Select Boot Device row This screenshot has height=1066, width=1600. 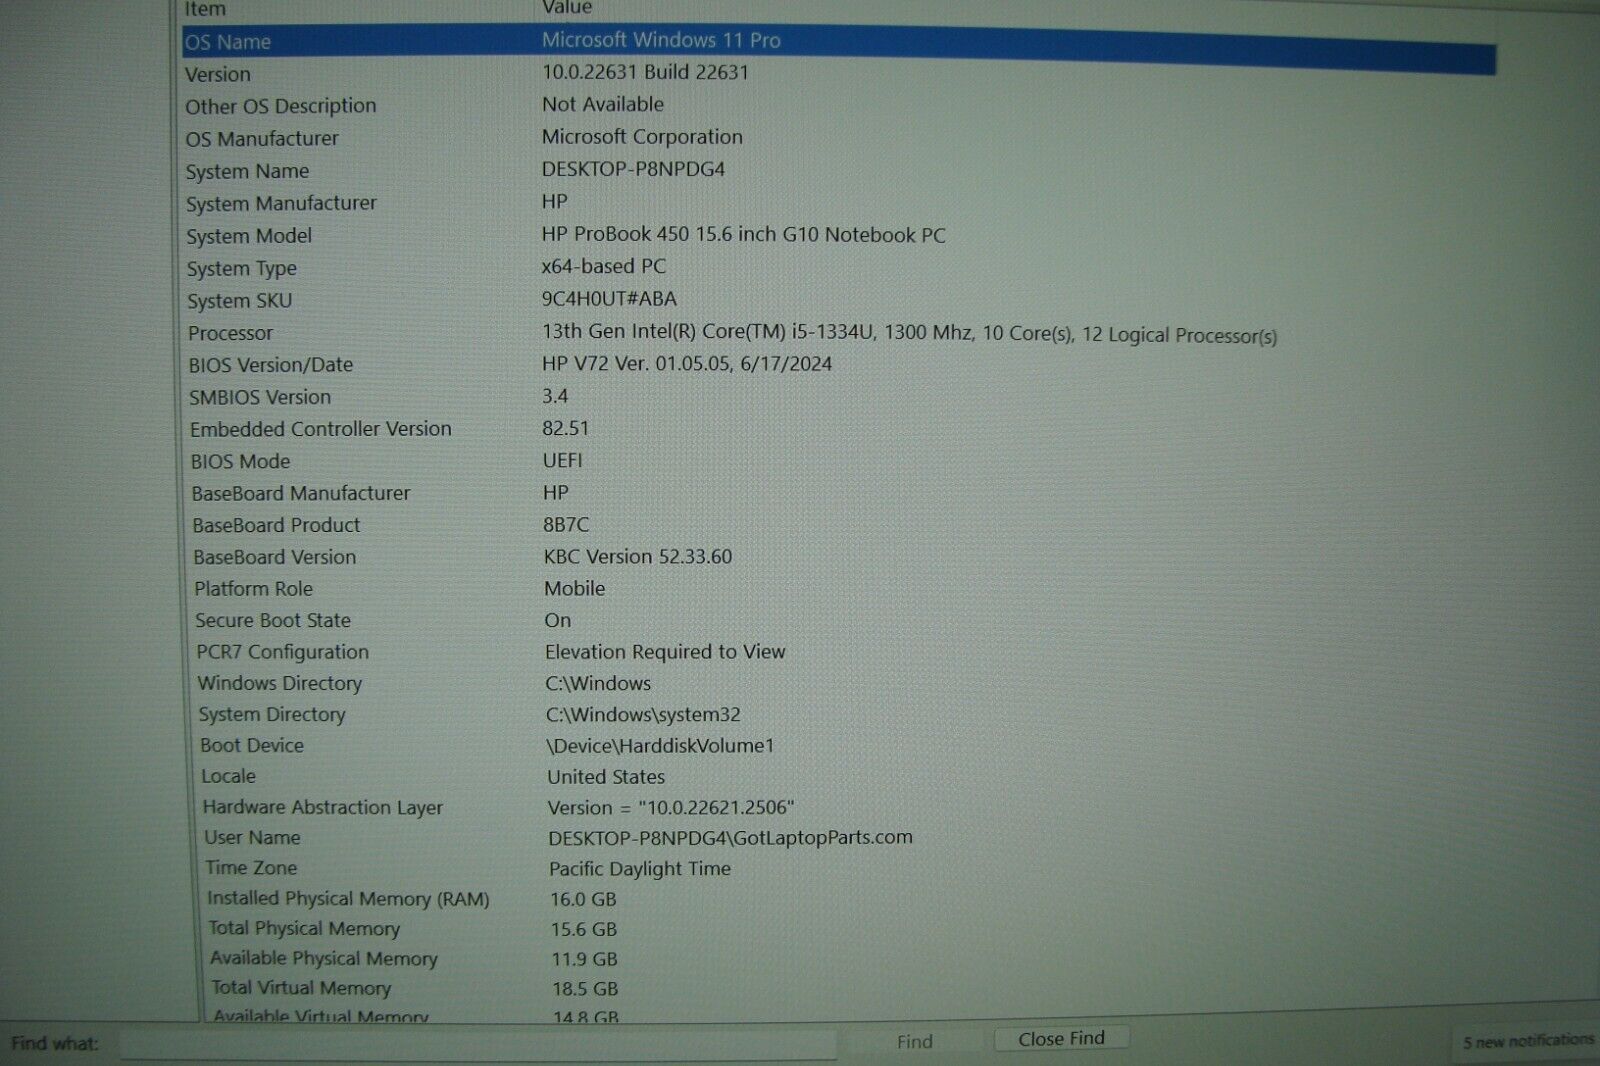coord(251,746)
